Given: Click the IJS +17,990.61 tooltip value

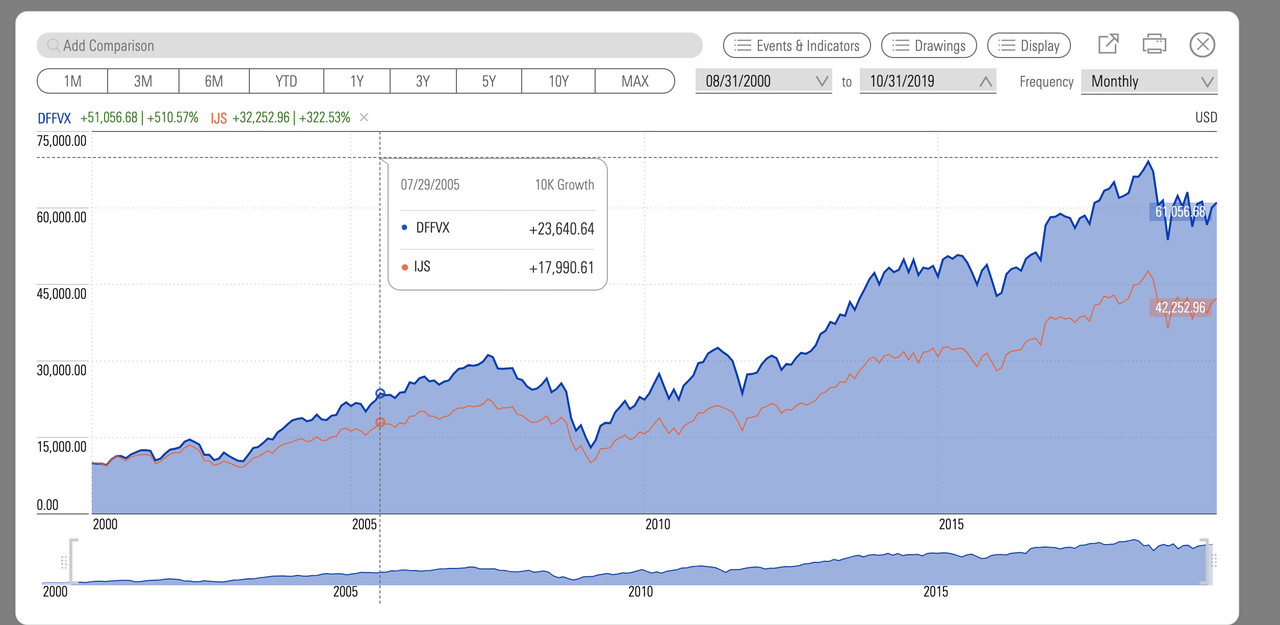Looking at the screenshot, I should (562, 267).
